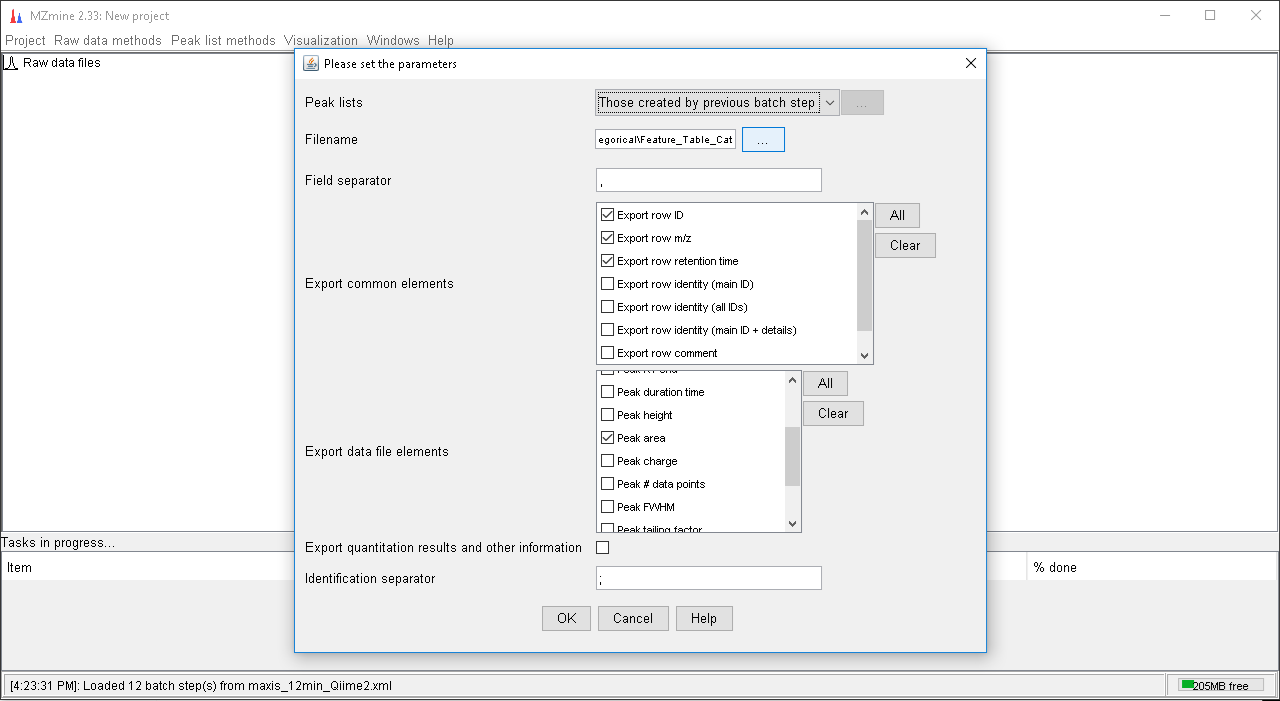Click the Java icon in the parameters dialog title
The image size is (1280, 701).
311,63
